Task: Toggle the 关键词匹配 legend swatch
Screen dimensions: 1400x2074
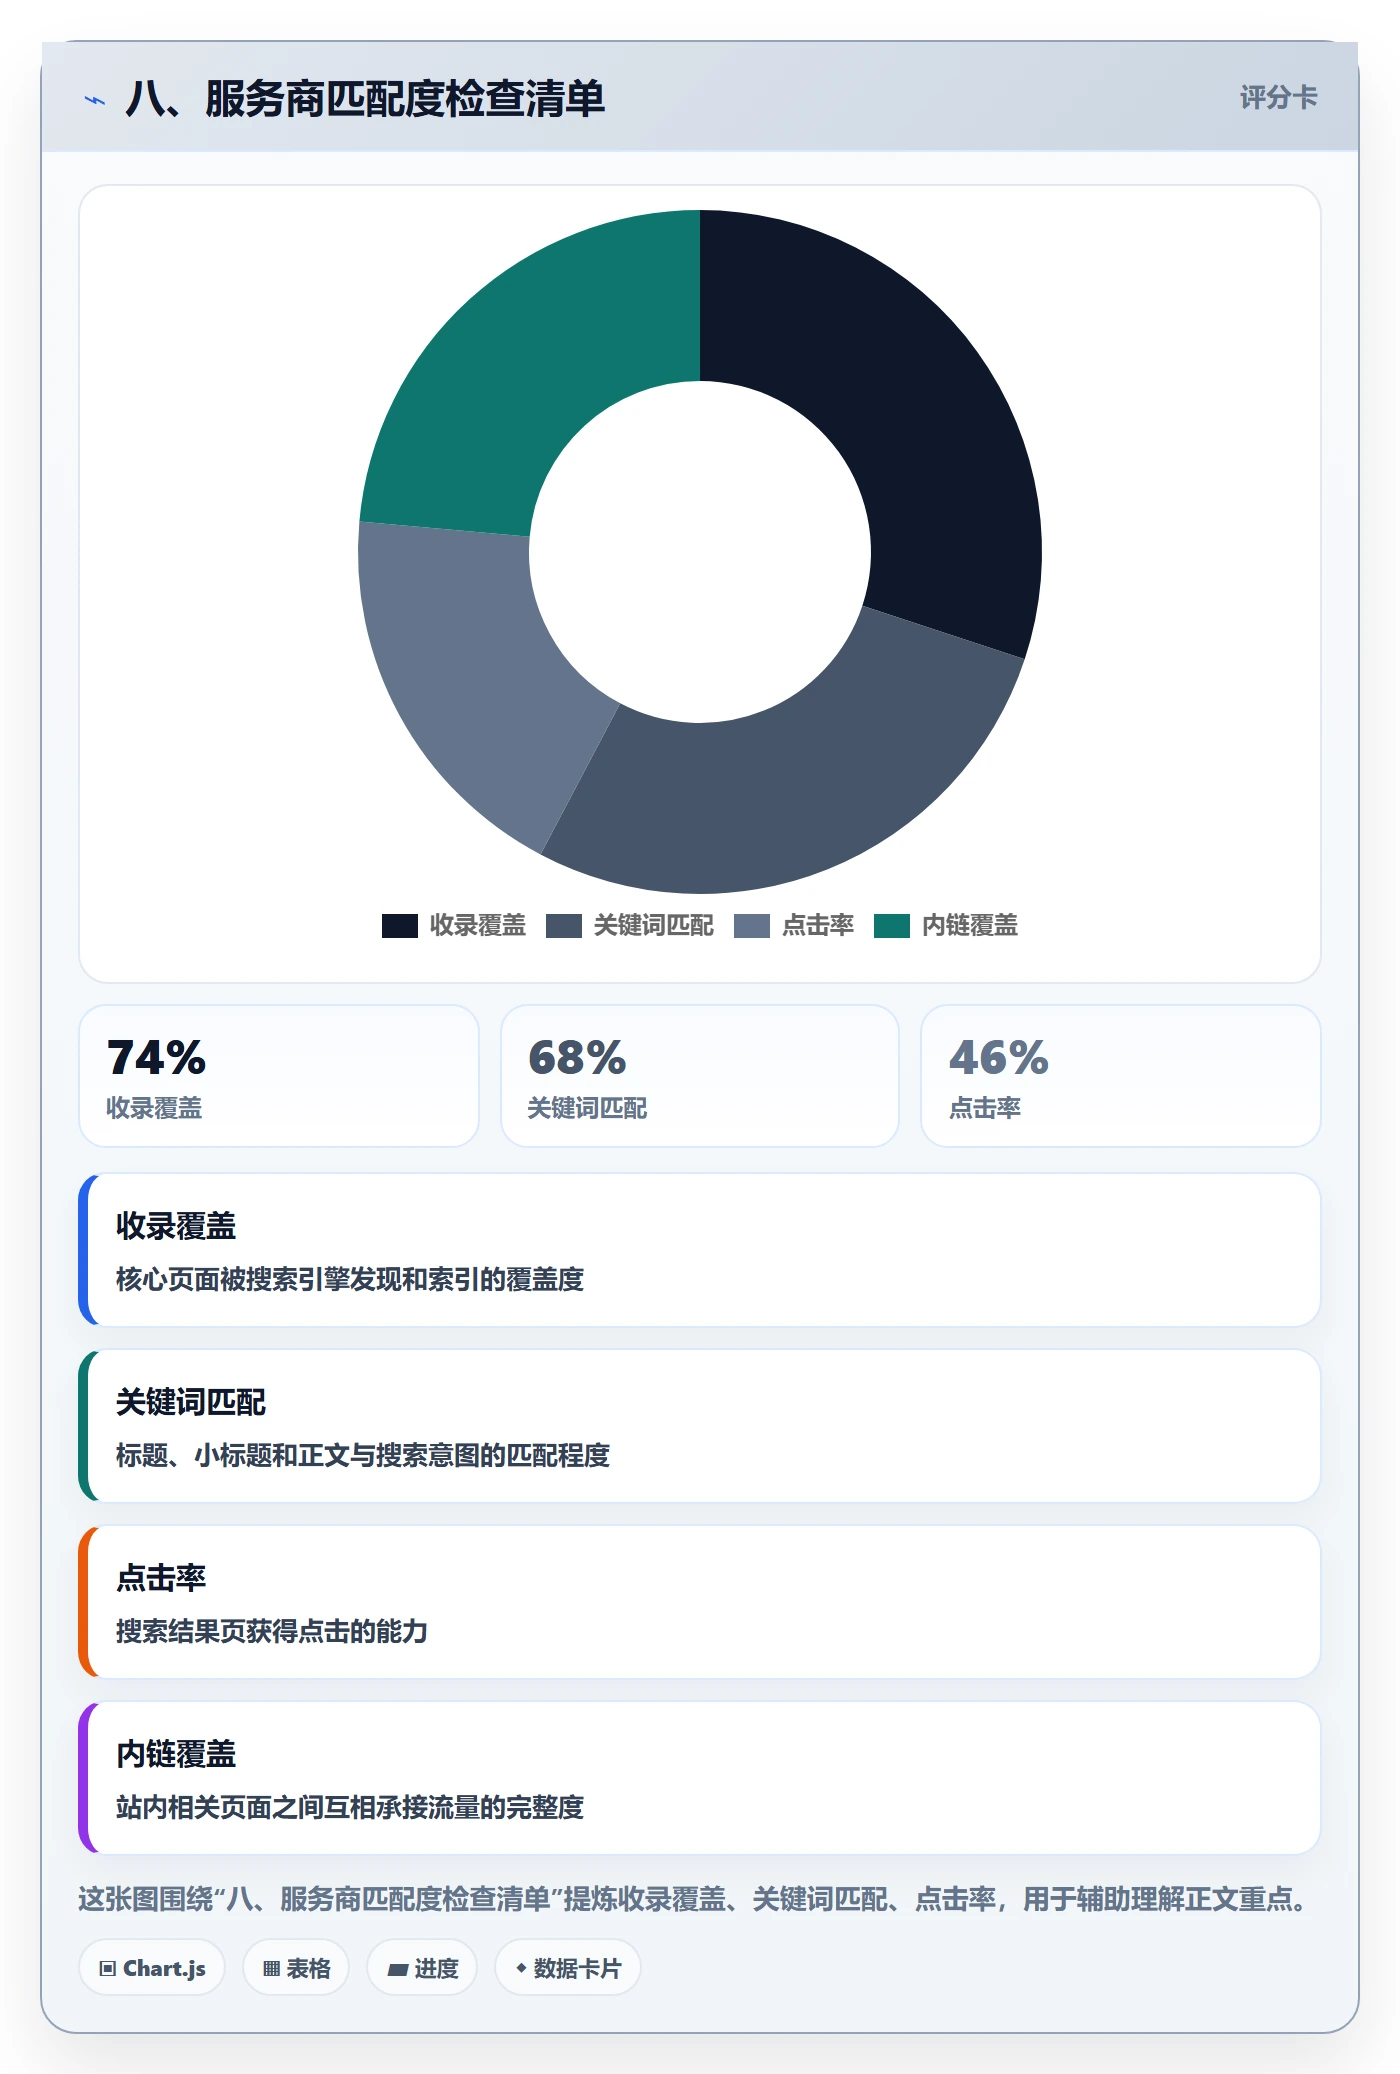Action: pyautogui.click(x=564, y=926)
